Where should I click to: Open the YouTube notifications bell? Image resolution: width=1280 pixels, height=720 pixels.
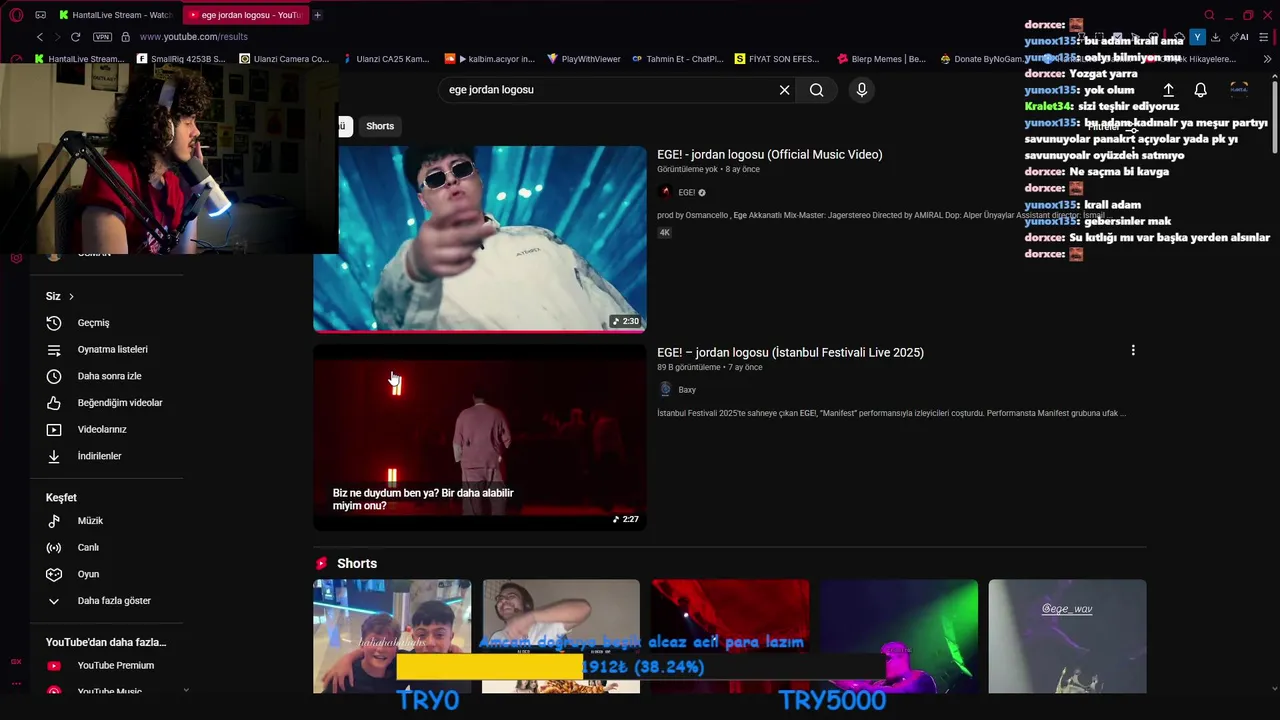tap(1201, 90)
